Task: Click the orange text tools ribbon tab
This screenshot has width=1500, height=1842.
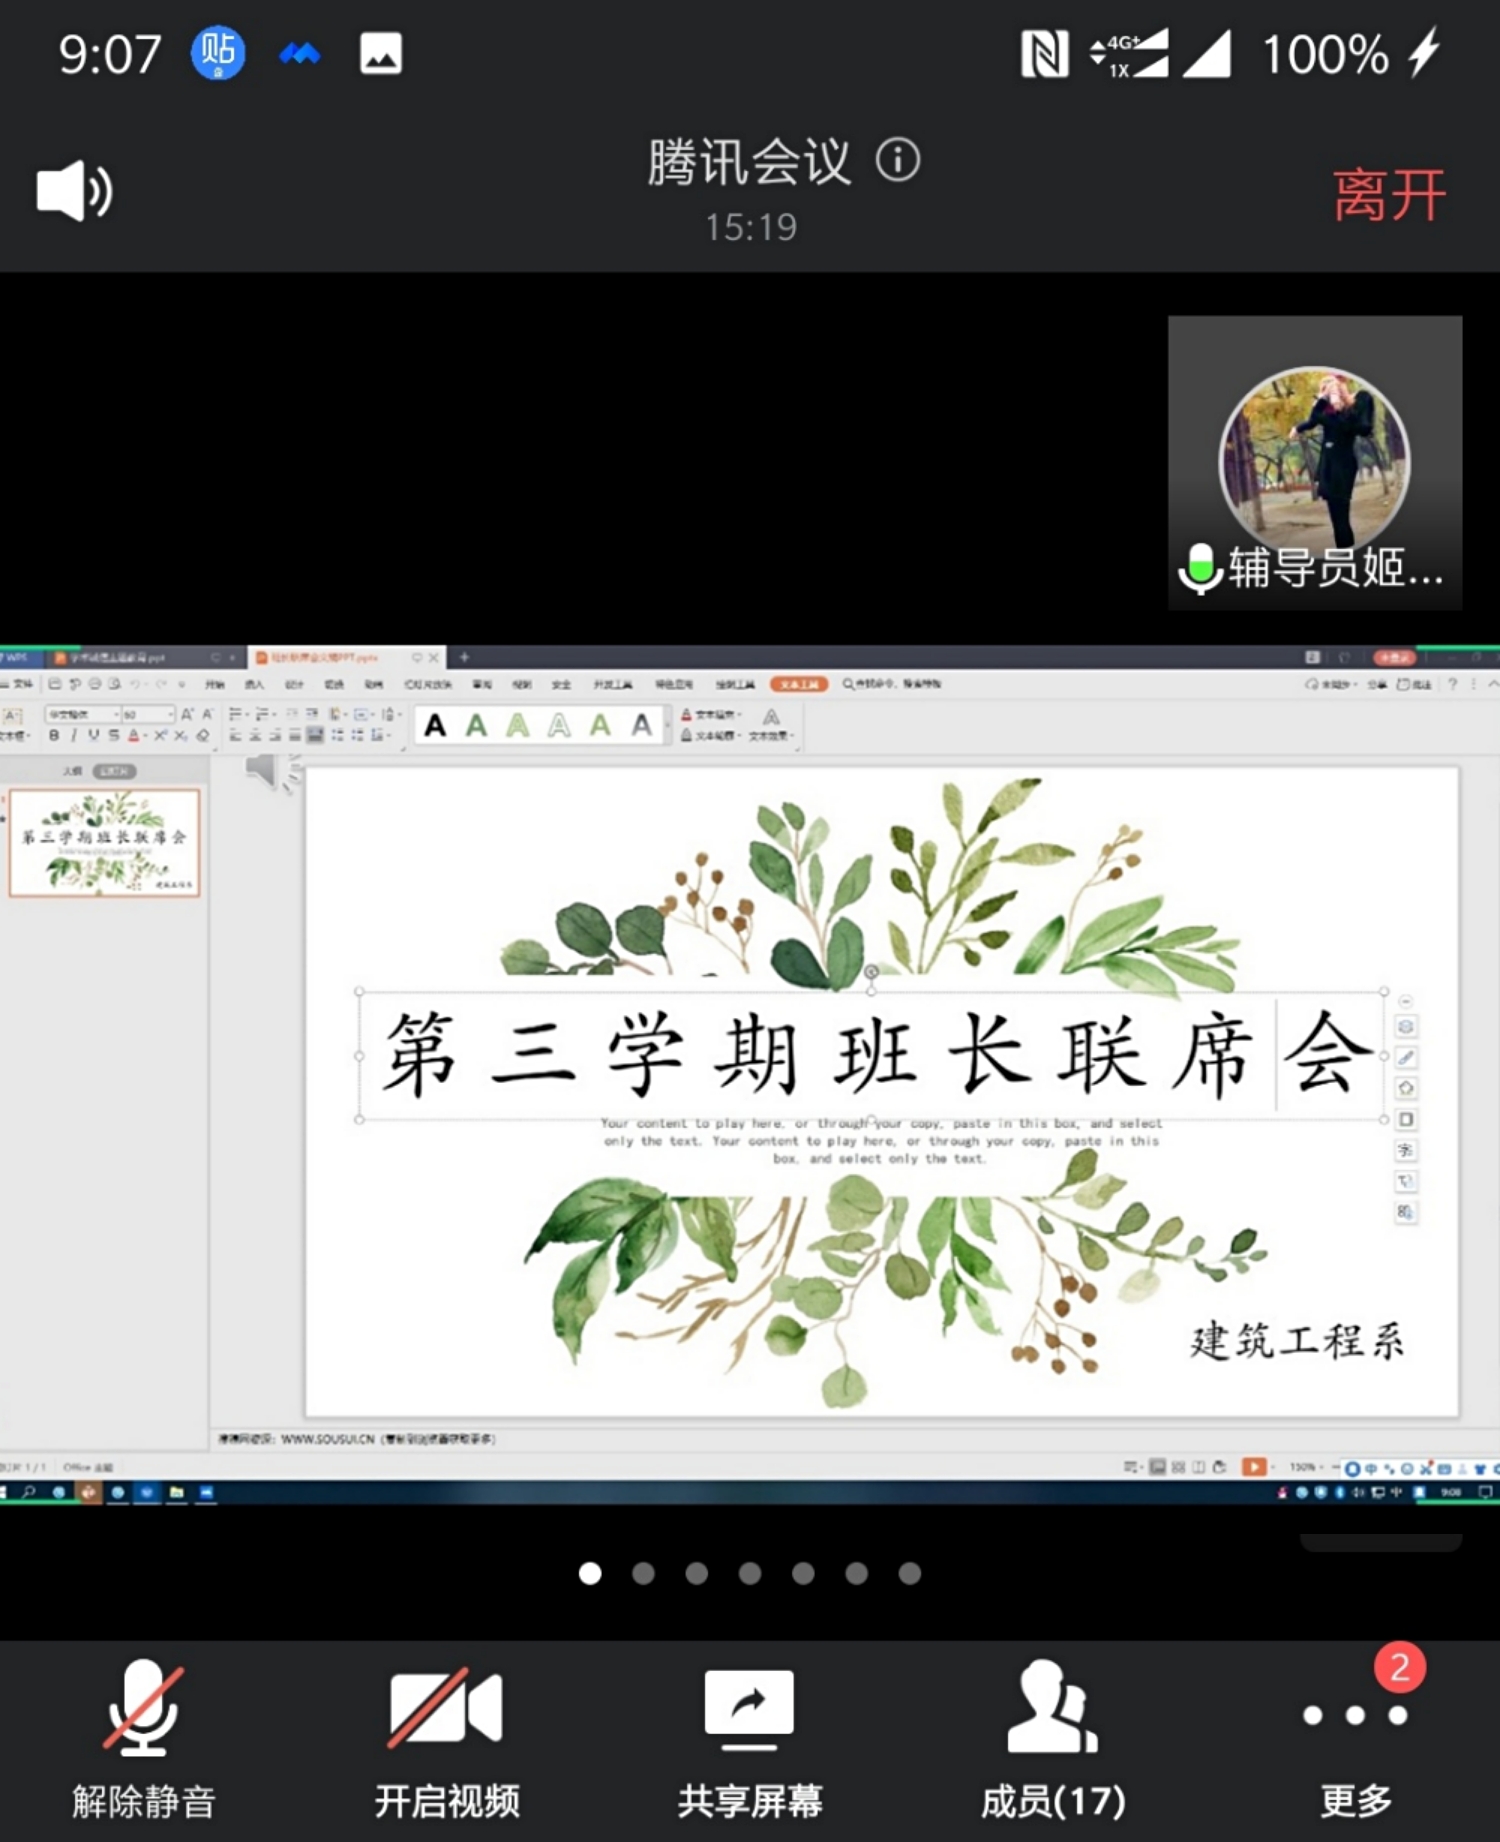Action: 798,684
